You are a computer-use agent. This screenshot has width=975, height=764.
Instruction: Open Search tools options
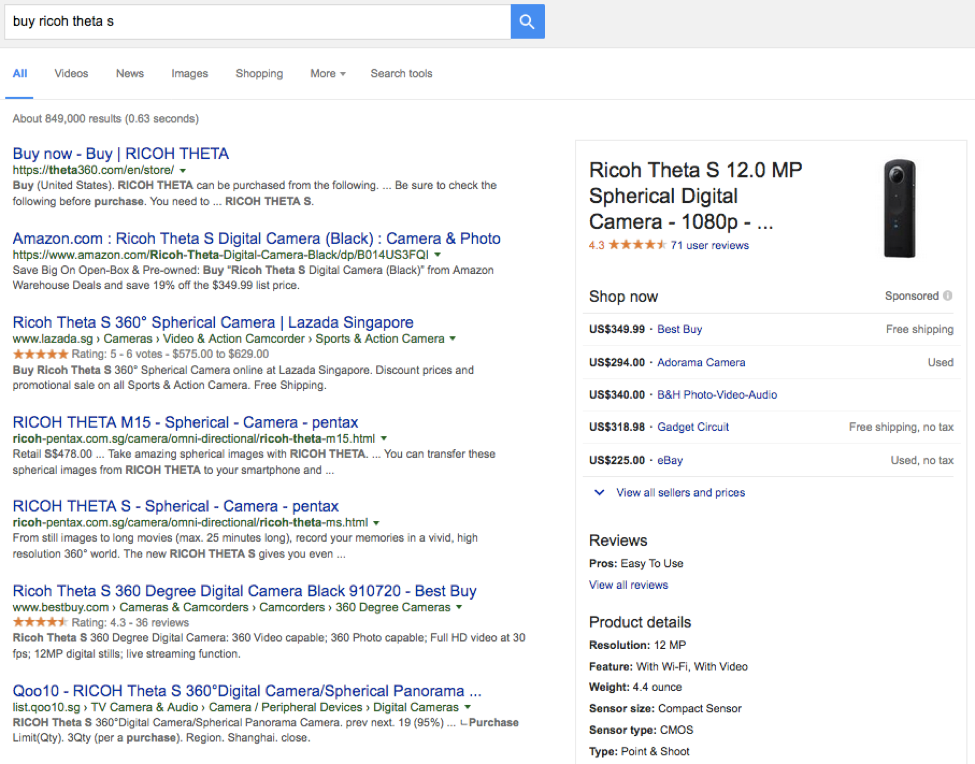pyautogui.click(x=401, y=74)
